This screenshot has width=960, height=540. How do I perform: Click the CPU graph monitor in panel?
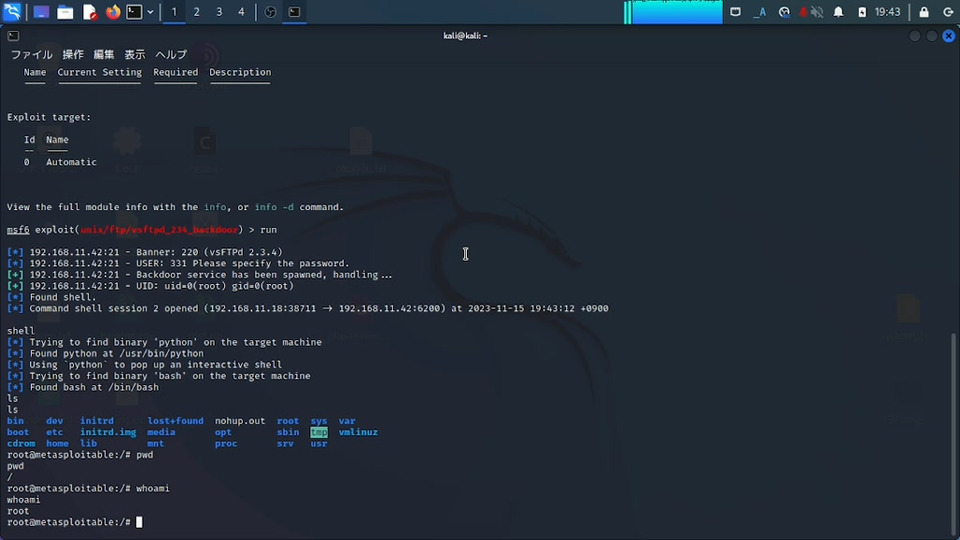click(673, 12)
